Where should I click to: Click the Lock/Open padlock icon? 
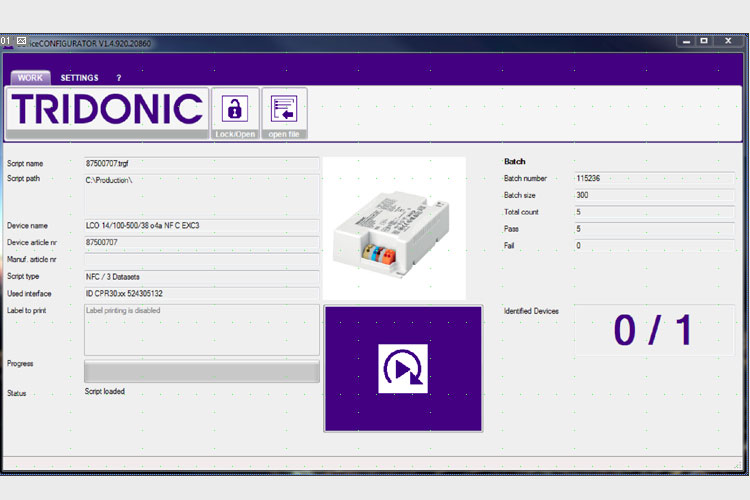tap(235, 109)
